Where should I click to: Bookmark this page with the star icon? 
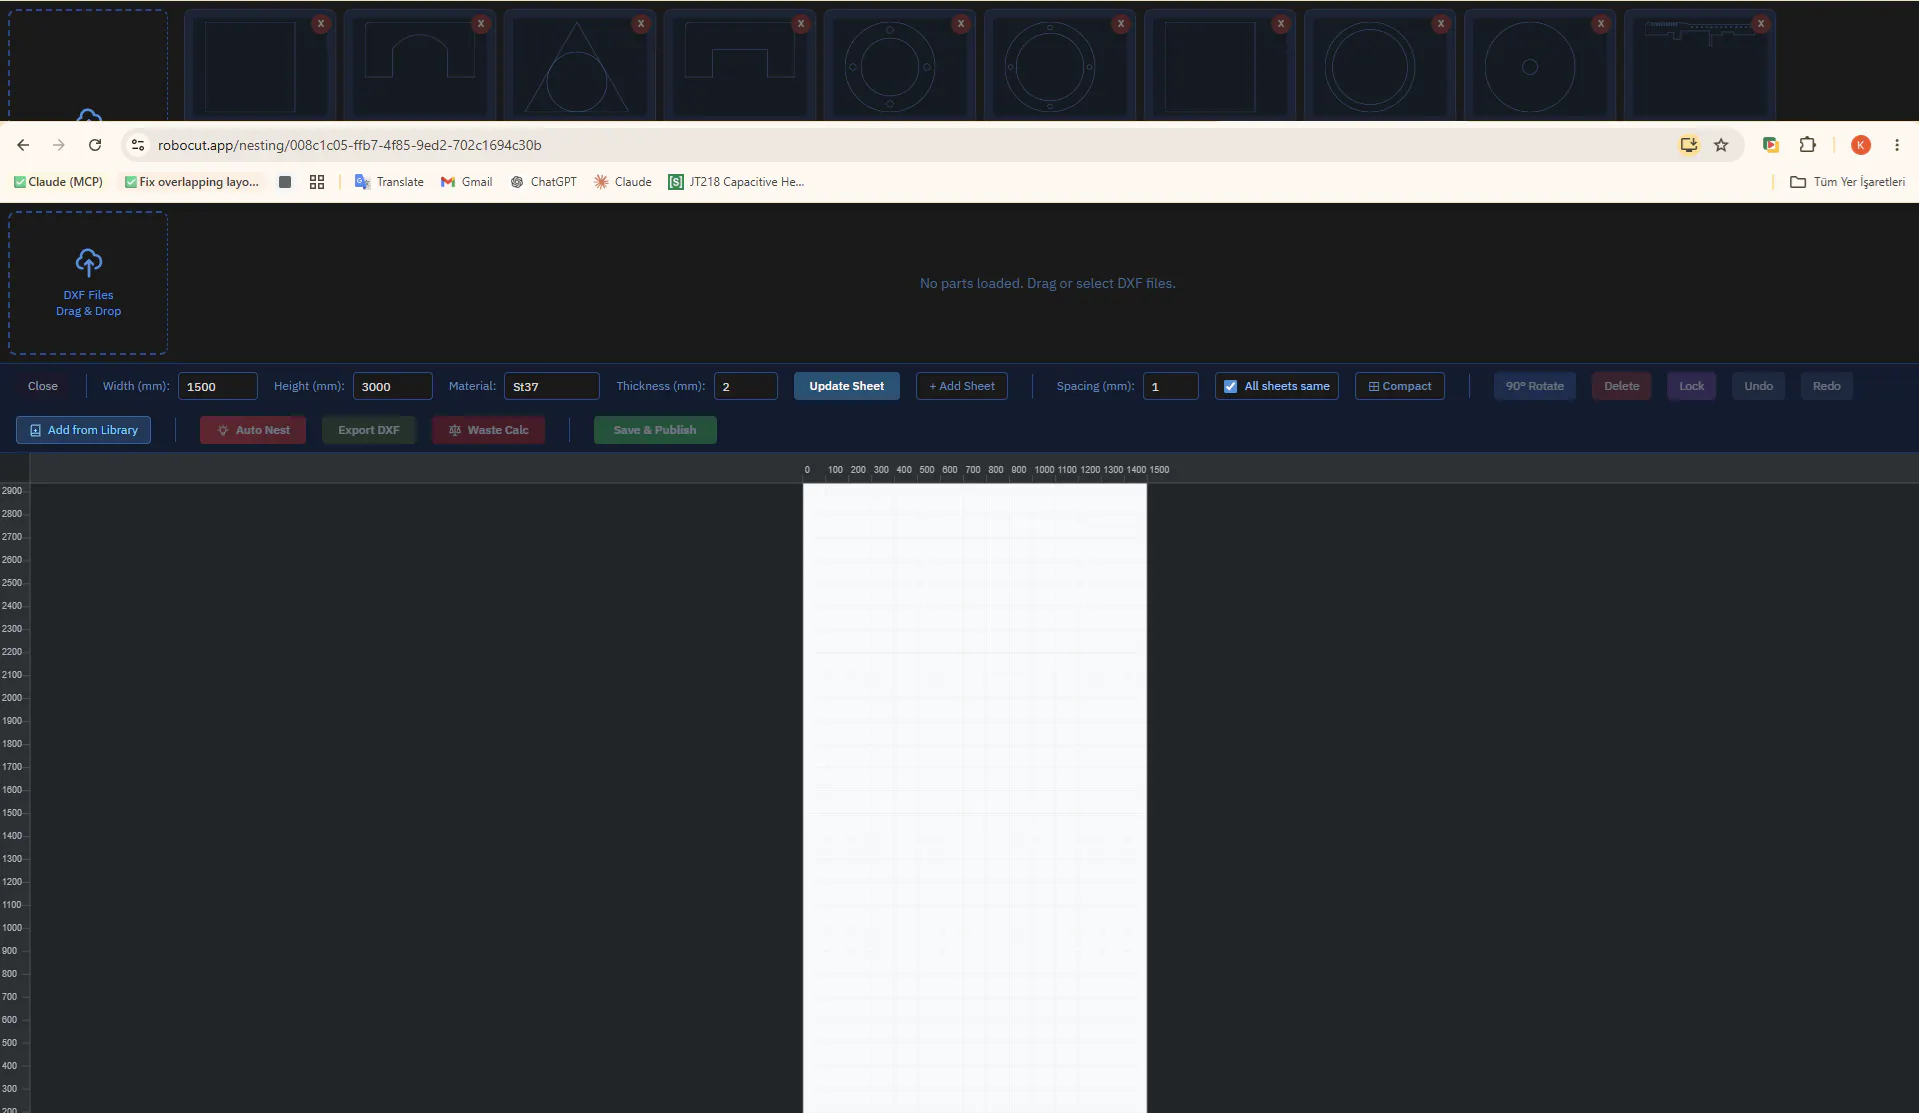[x=1721, y=145]
